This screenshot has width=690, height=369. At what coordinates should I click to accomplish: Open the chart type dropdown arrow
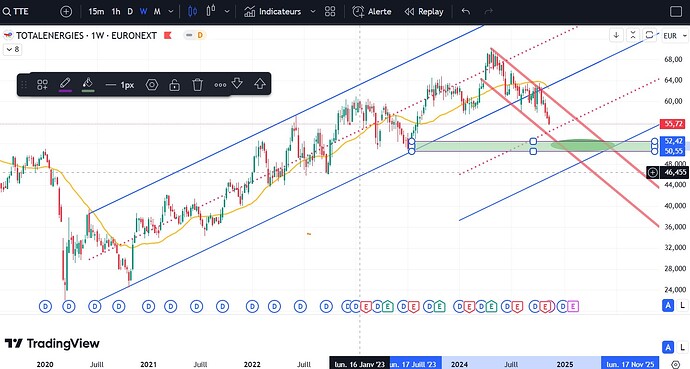pos(227,11)
